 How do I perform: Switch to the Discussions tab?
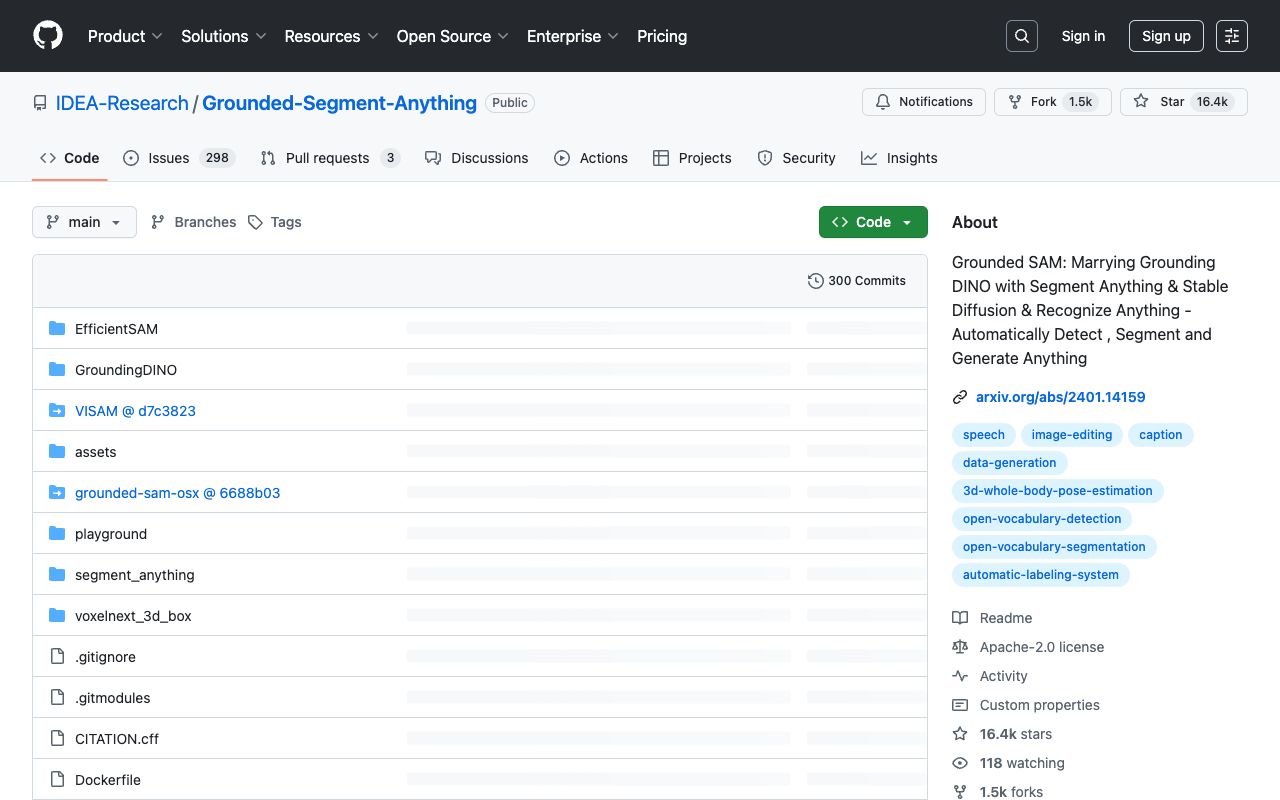(476, 158)
